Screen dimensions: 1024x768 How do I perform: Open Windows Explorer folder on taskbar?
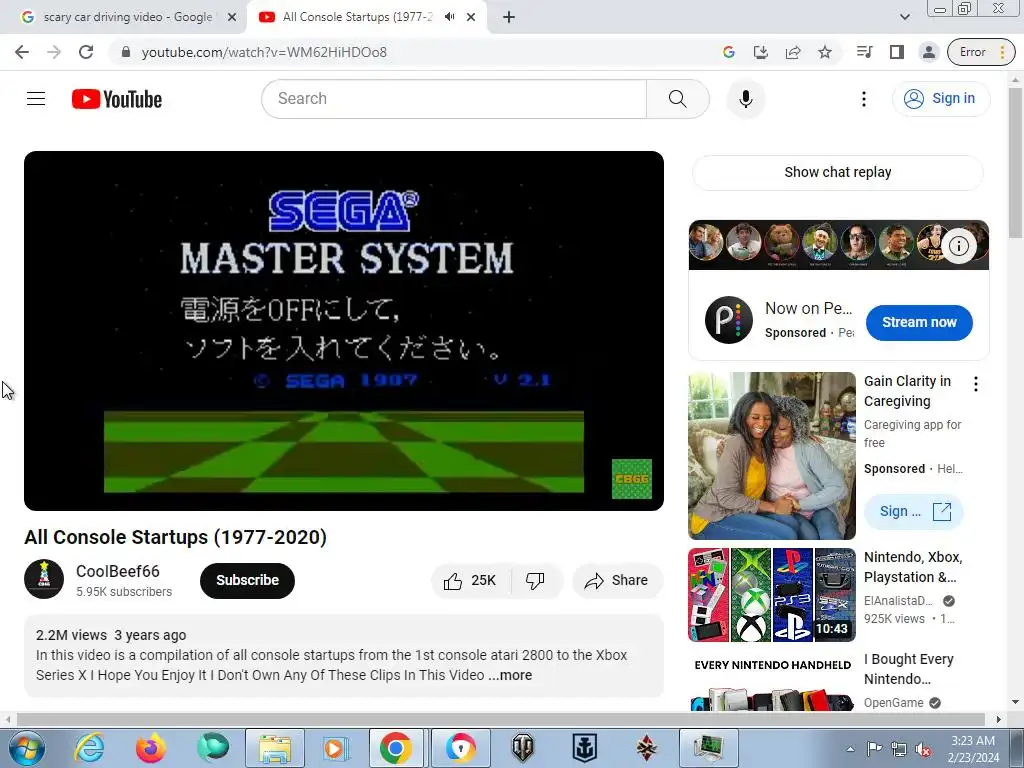274,748
